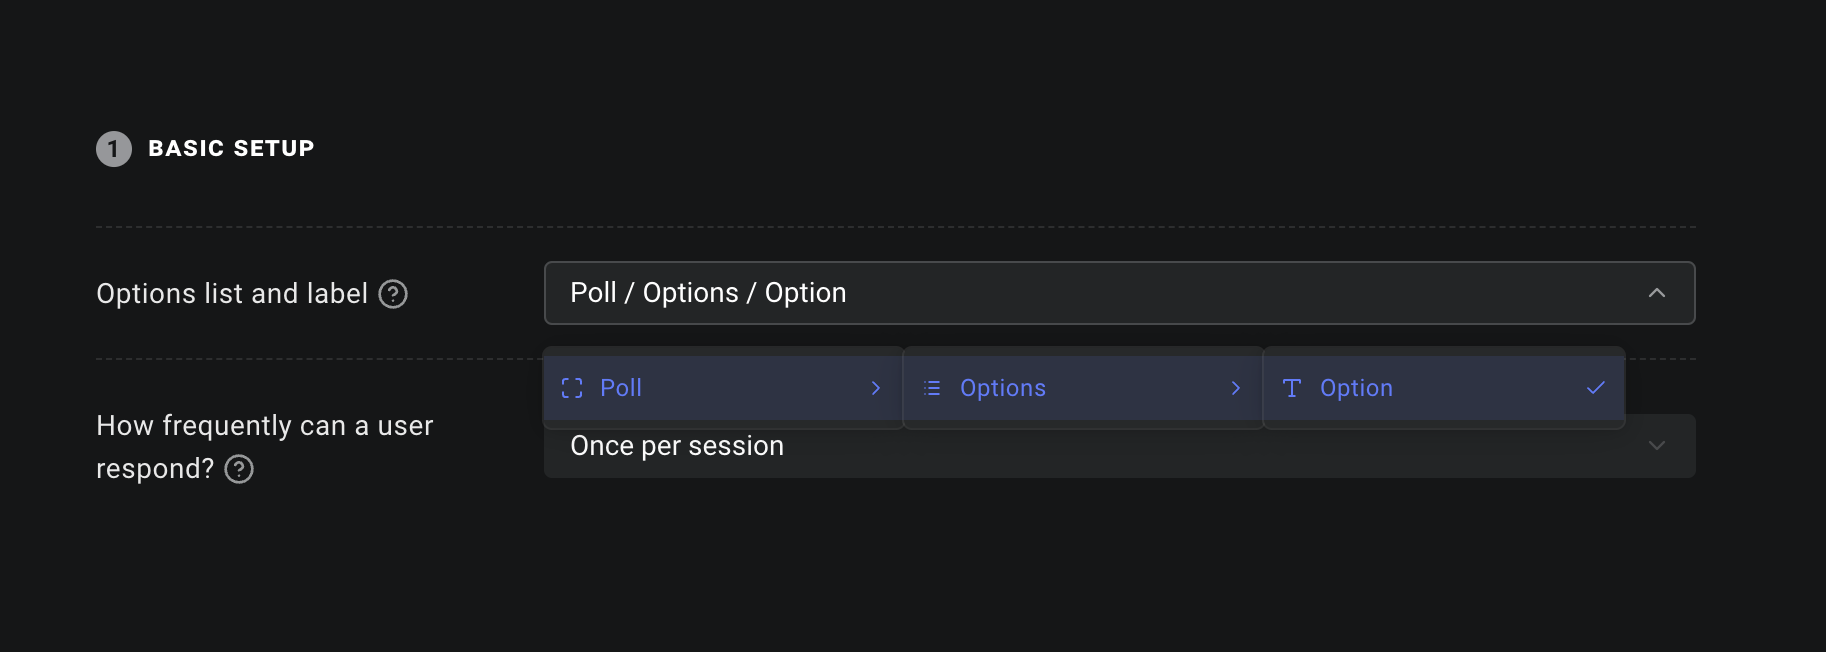Select the Options menu item

tap(1083, 388)
